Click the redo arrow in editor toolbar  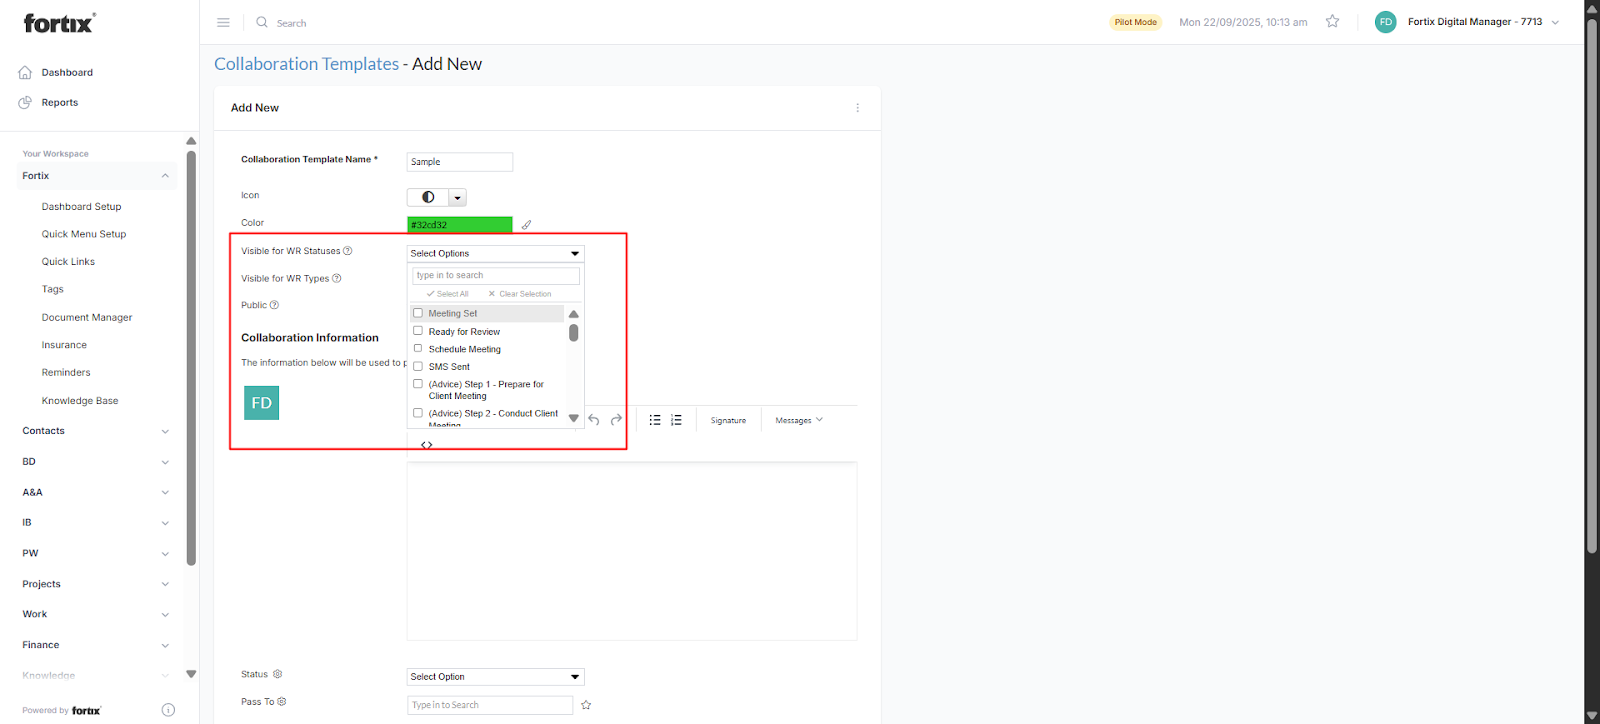pyautogui.click(x=616, y=420)
